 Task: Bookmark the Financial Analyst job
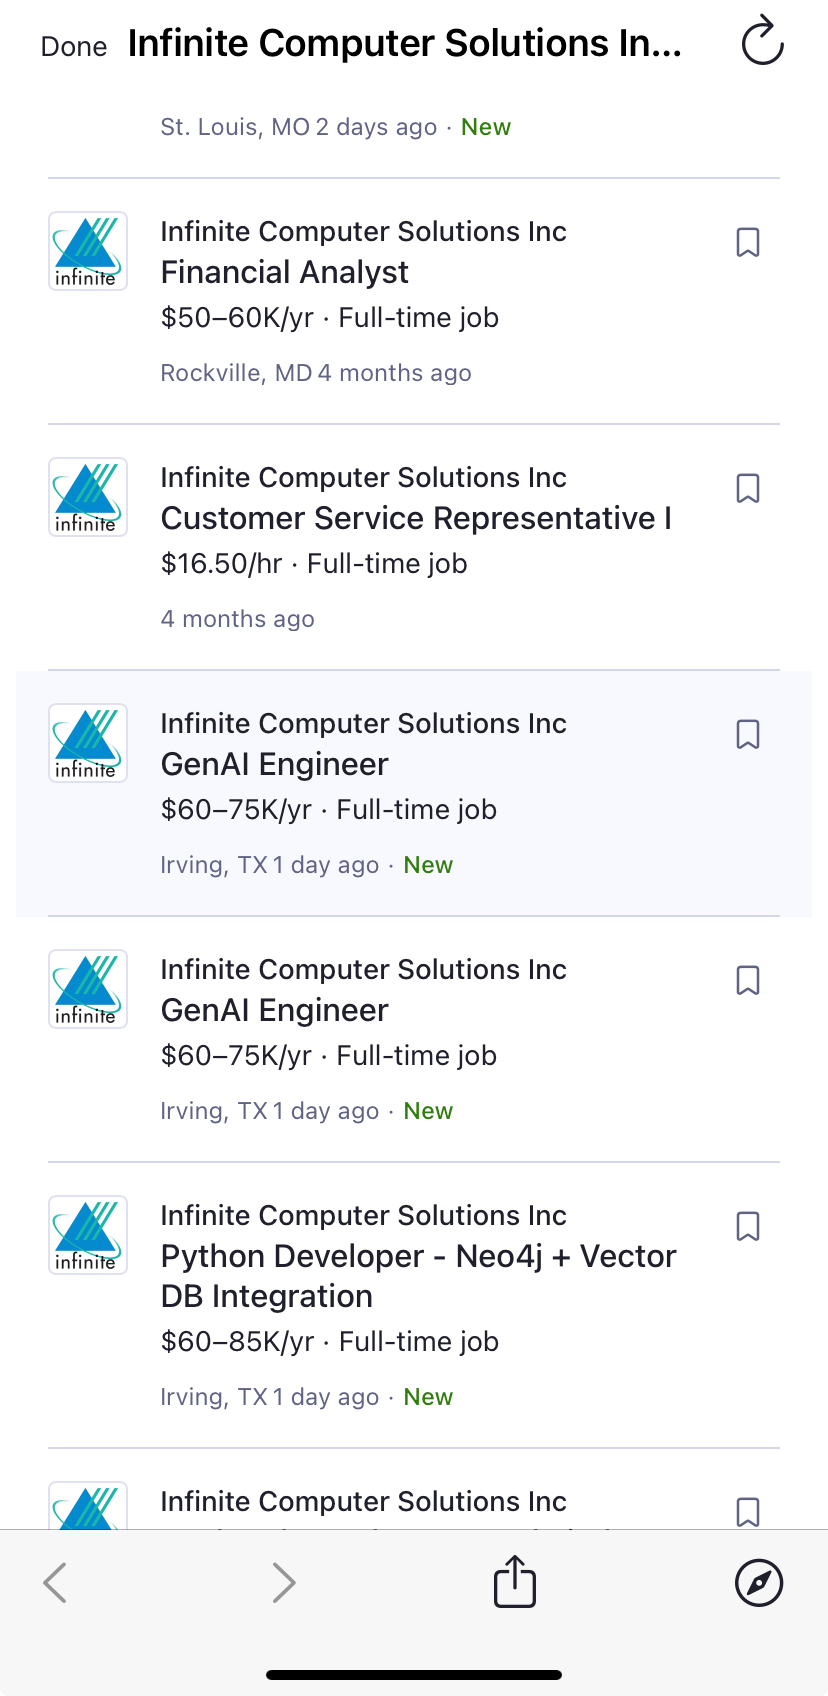click(x=748, y=242)
